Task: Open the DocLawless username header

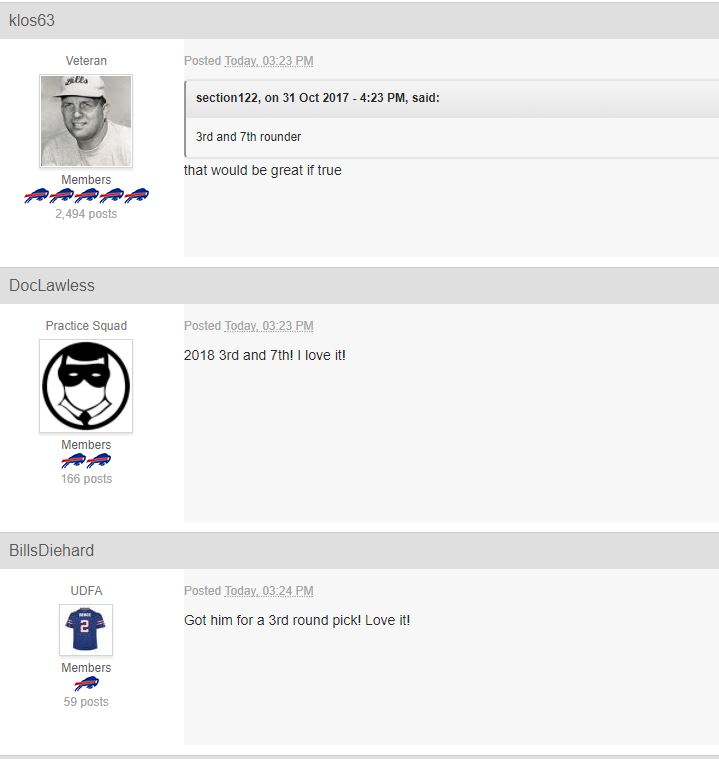Action: 52,285
